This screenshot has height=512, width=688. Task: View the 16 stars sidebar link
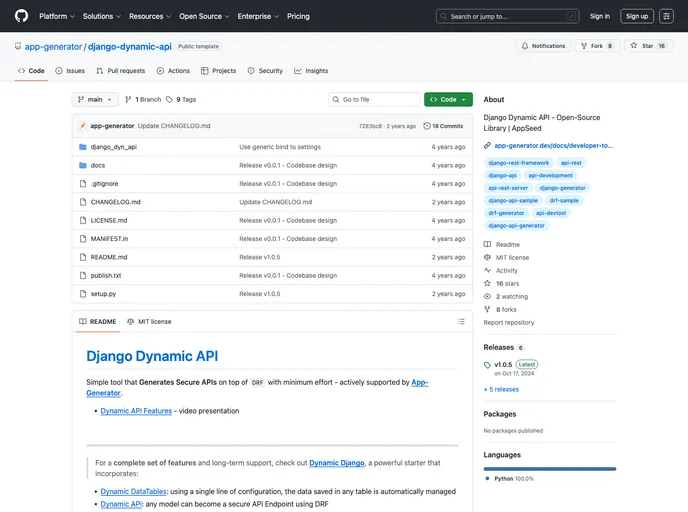[502, 283]
